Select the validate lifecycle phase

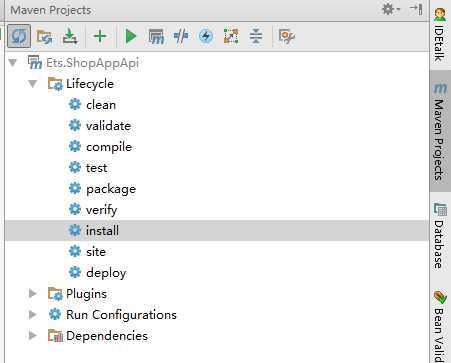108,126
